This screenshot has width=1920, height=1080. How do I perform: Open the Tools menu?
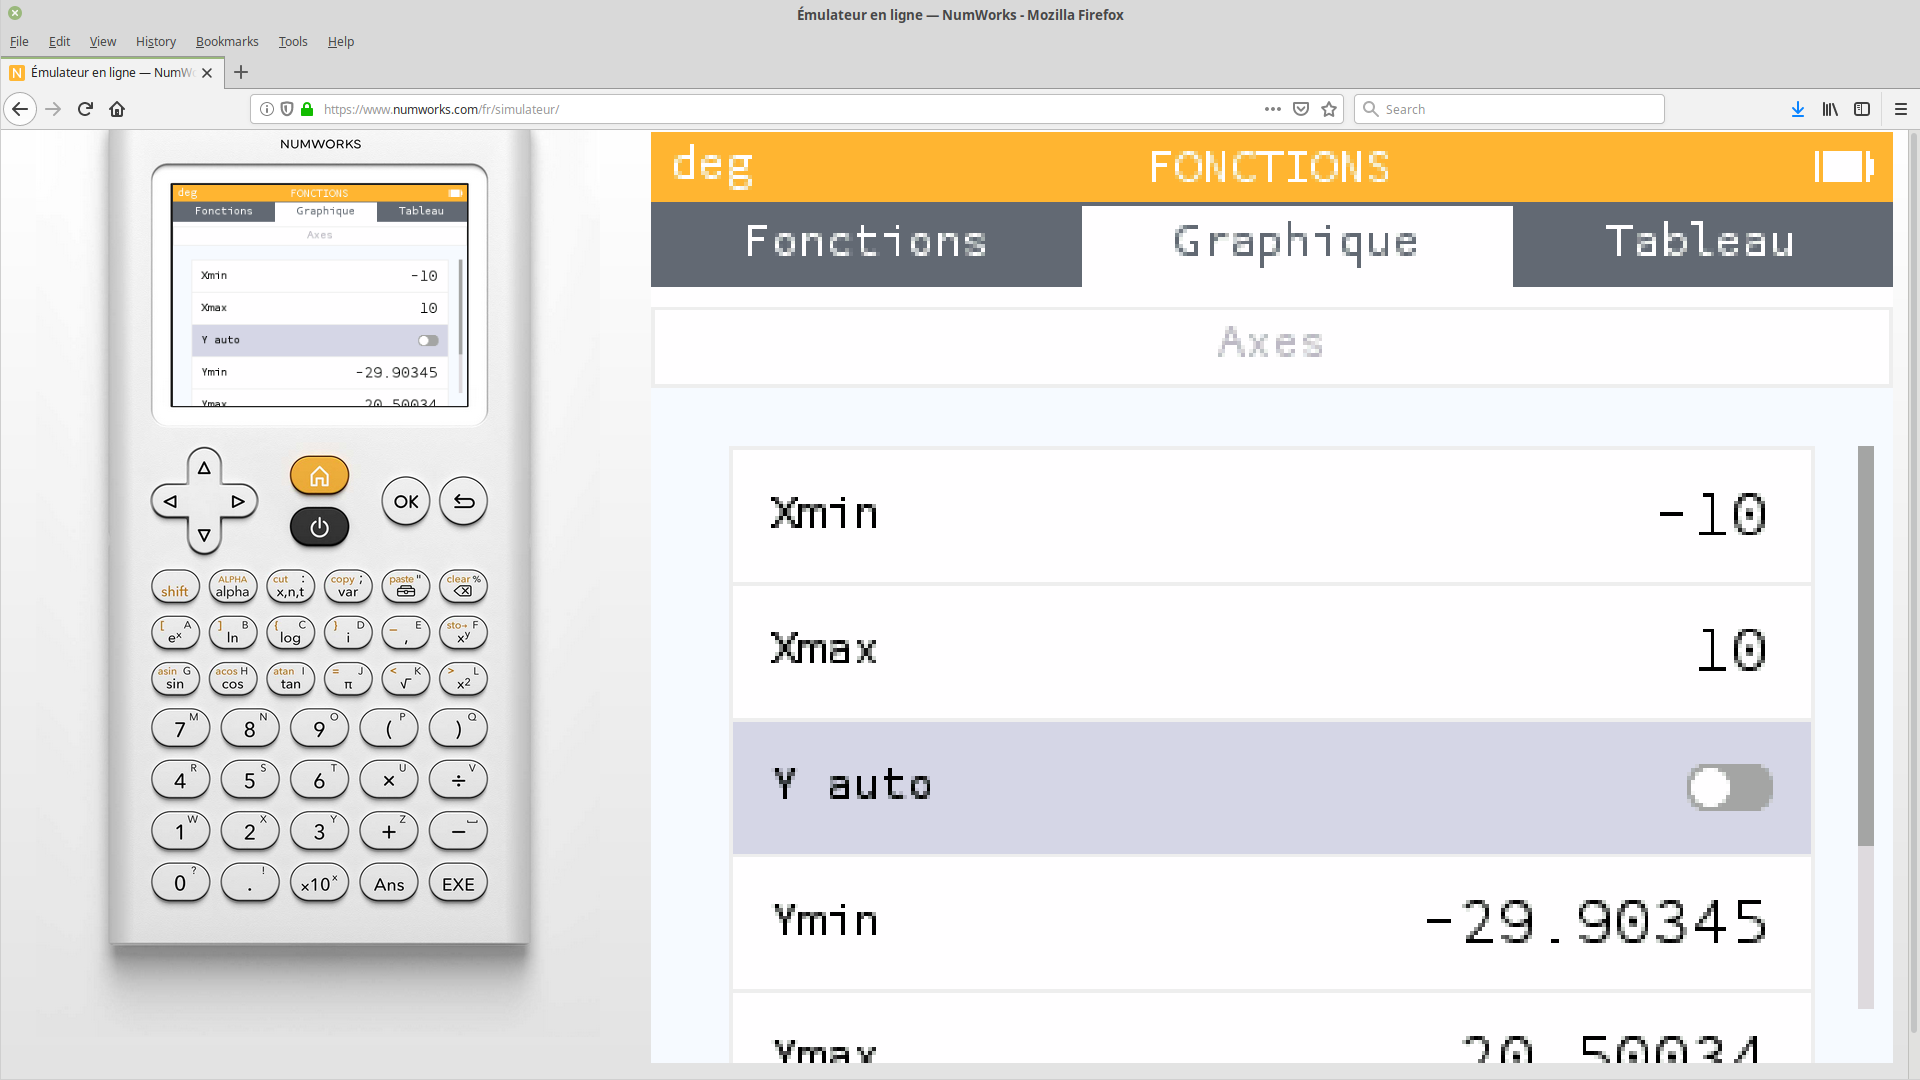[292, 41]
